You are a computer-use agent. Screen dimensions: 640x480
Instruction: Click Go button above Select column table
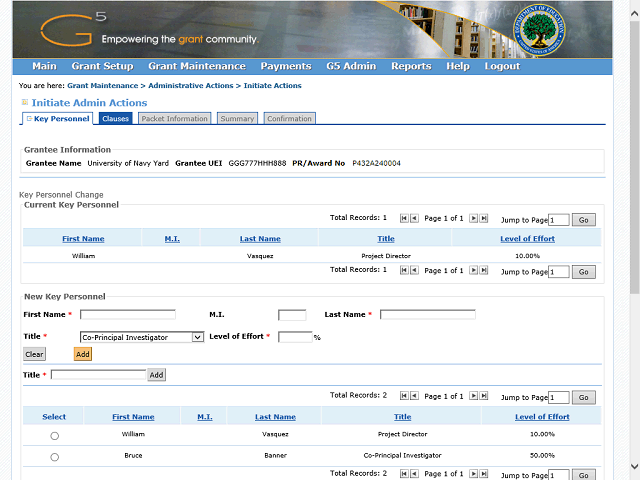pyautogui.click(x=584, y=397)
